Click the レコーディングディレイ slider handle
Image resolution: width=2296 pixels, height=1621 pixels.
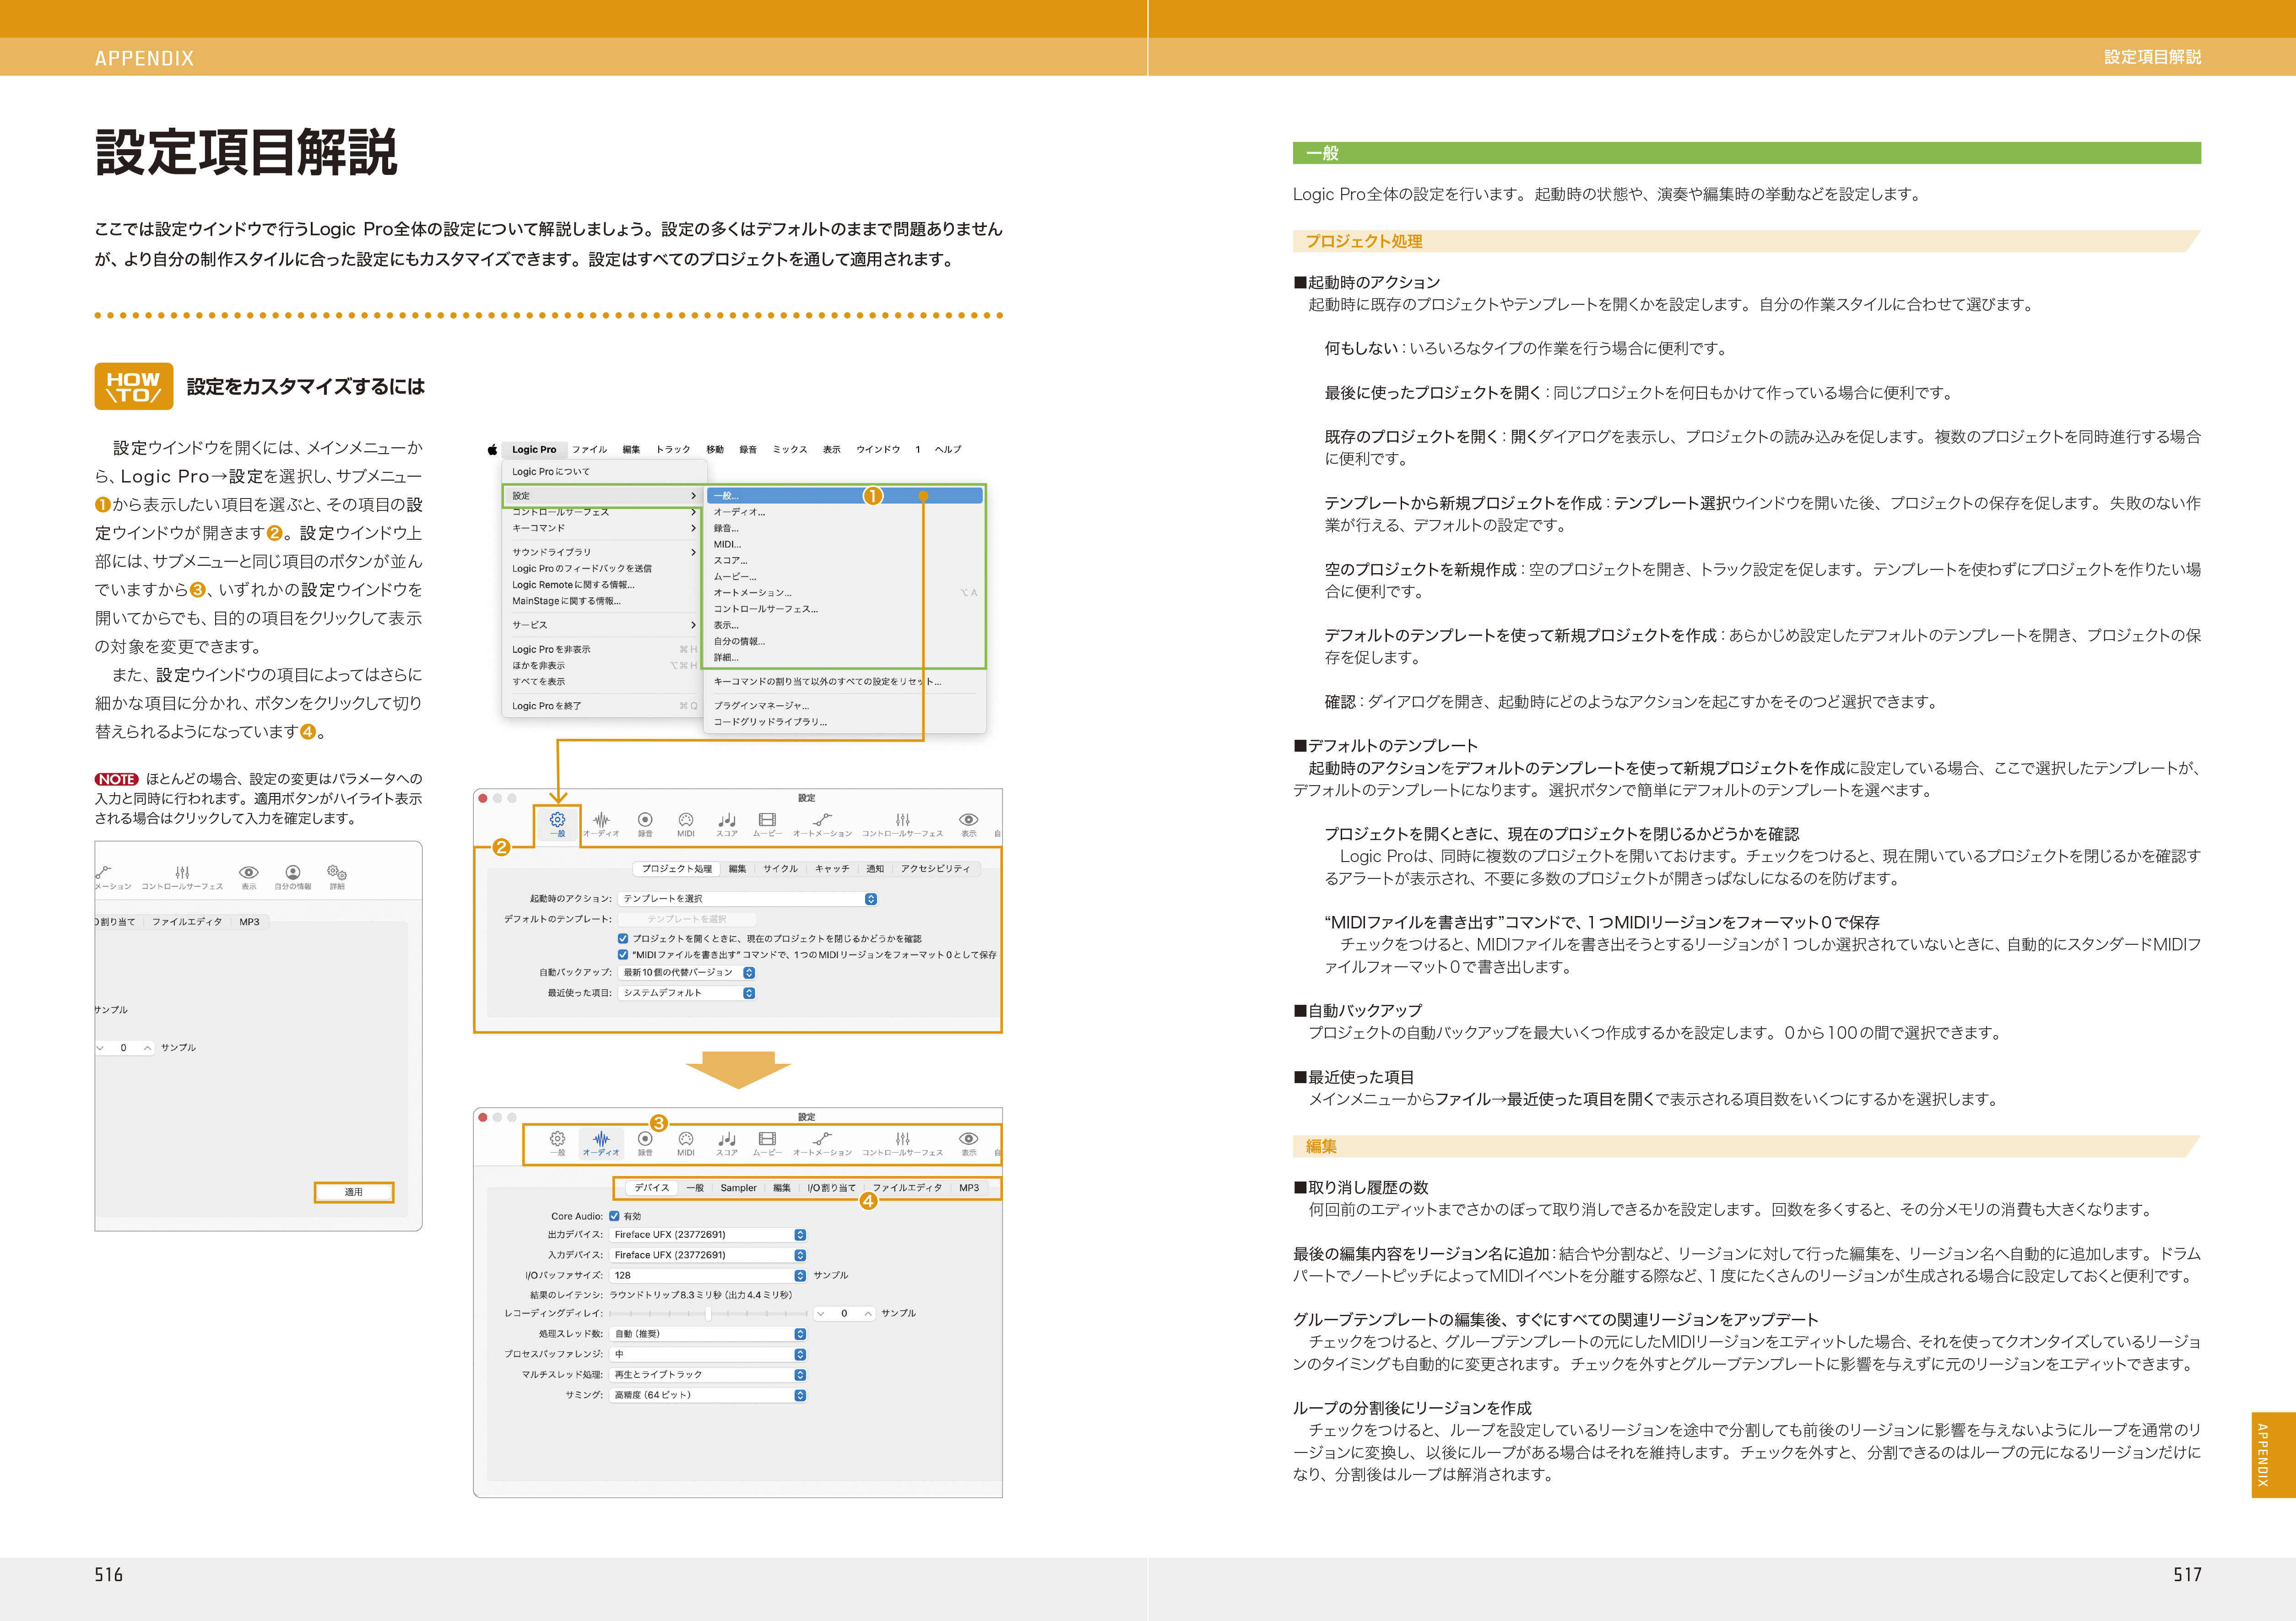[x=707, y=1313]
